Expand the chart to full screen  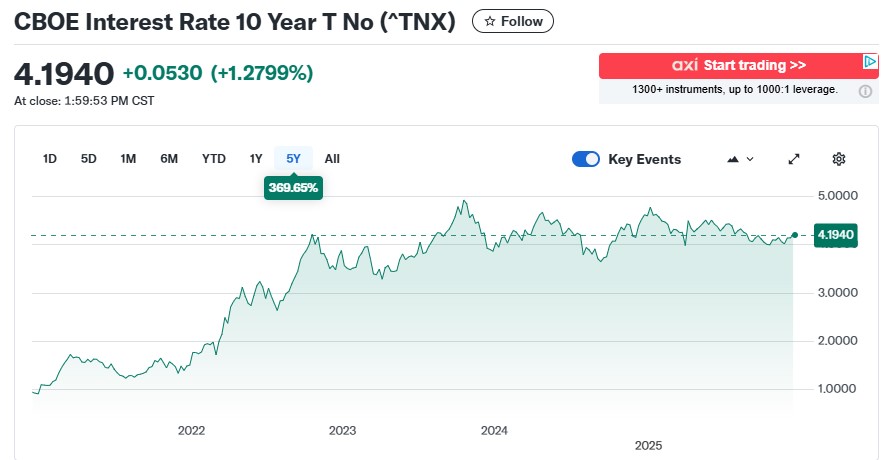click(794, 159)
